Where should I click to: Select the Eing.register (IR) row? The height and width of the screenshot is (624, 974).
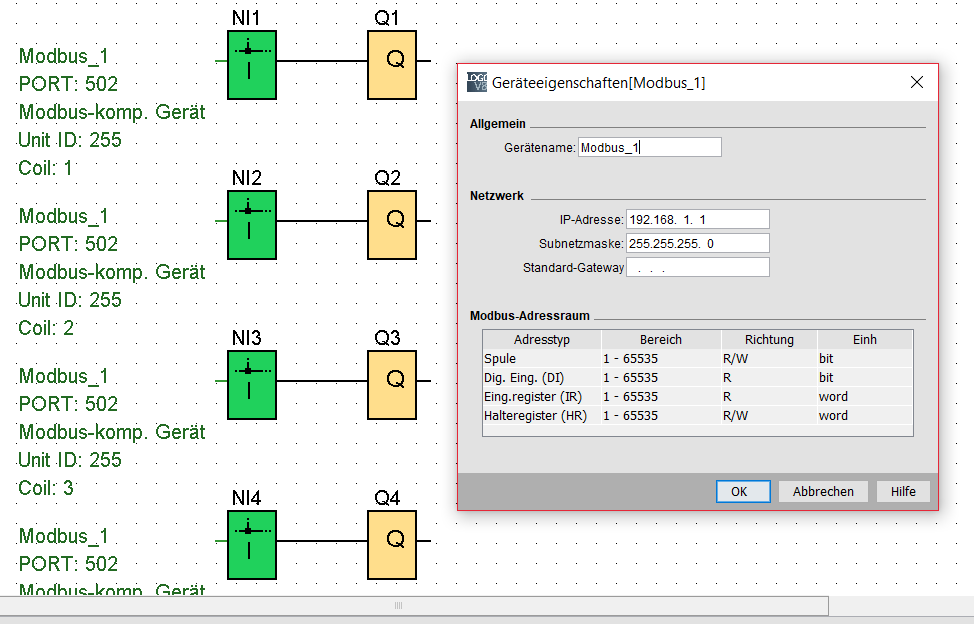click(698, 397)
